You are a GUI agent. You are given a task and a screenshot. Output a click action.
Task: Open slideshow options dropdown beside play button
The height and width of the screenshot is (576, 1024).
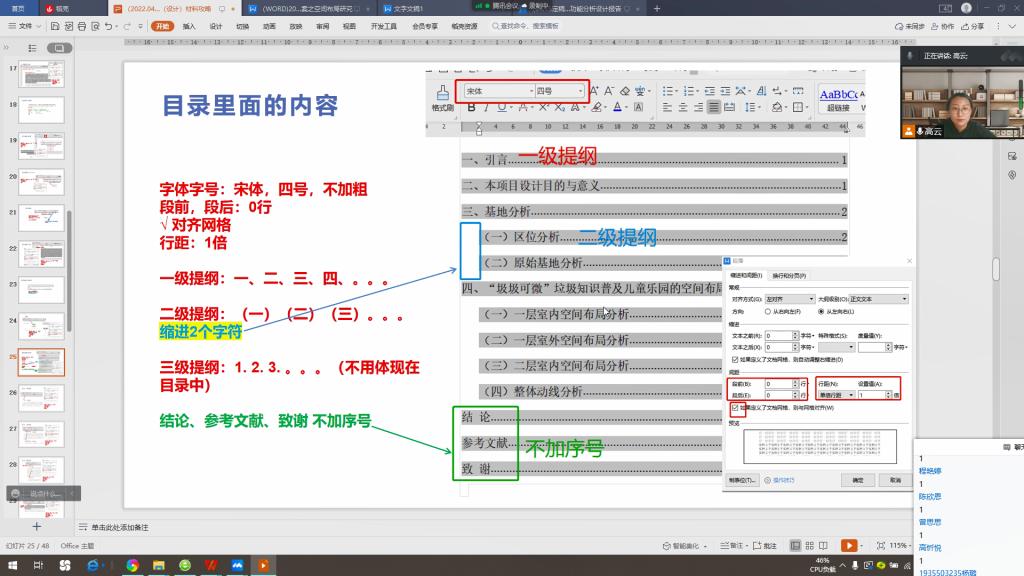click(861, 545)
